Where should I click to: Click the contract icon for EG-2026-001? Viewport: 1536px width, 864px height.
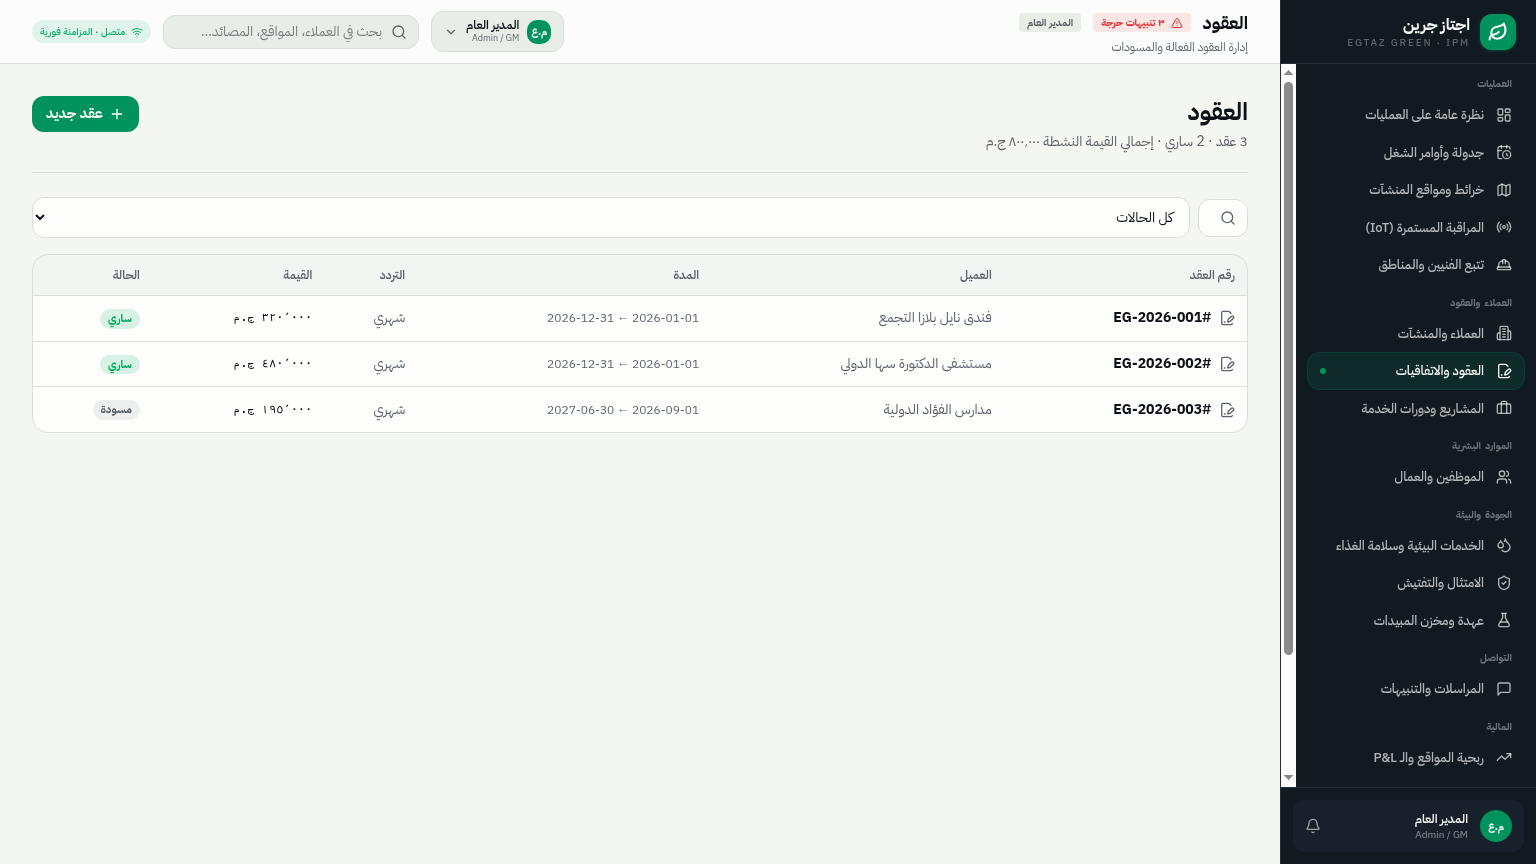[x=1228, y=318]
